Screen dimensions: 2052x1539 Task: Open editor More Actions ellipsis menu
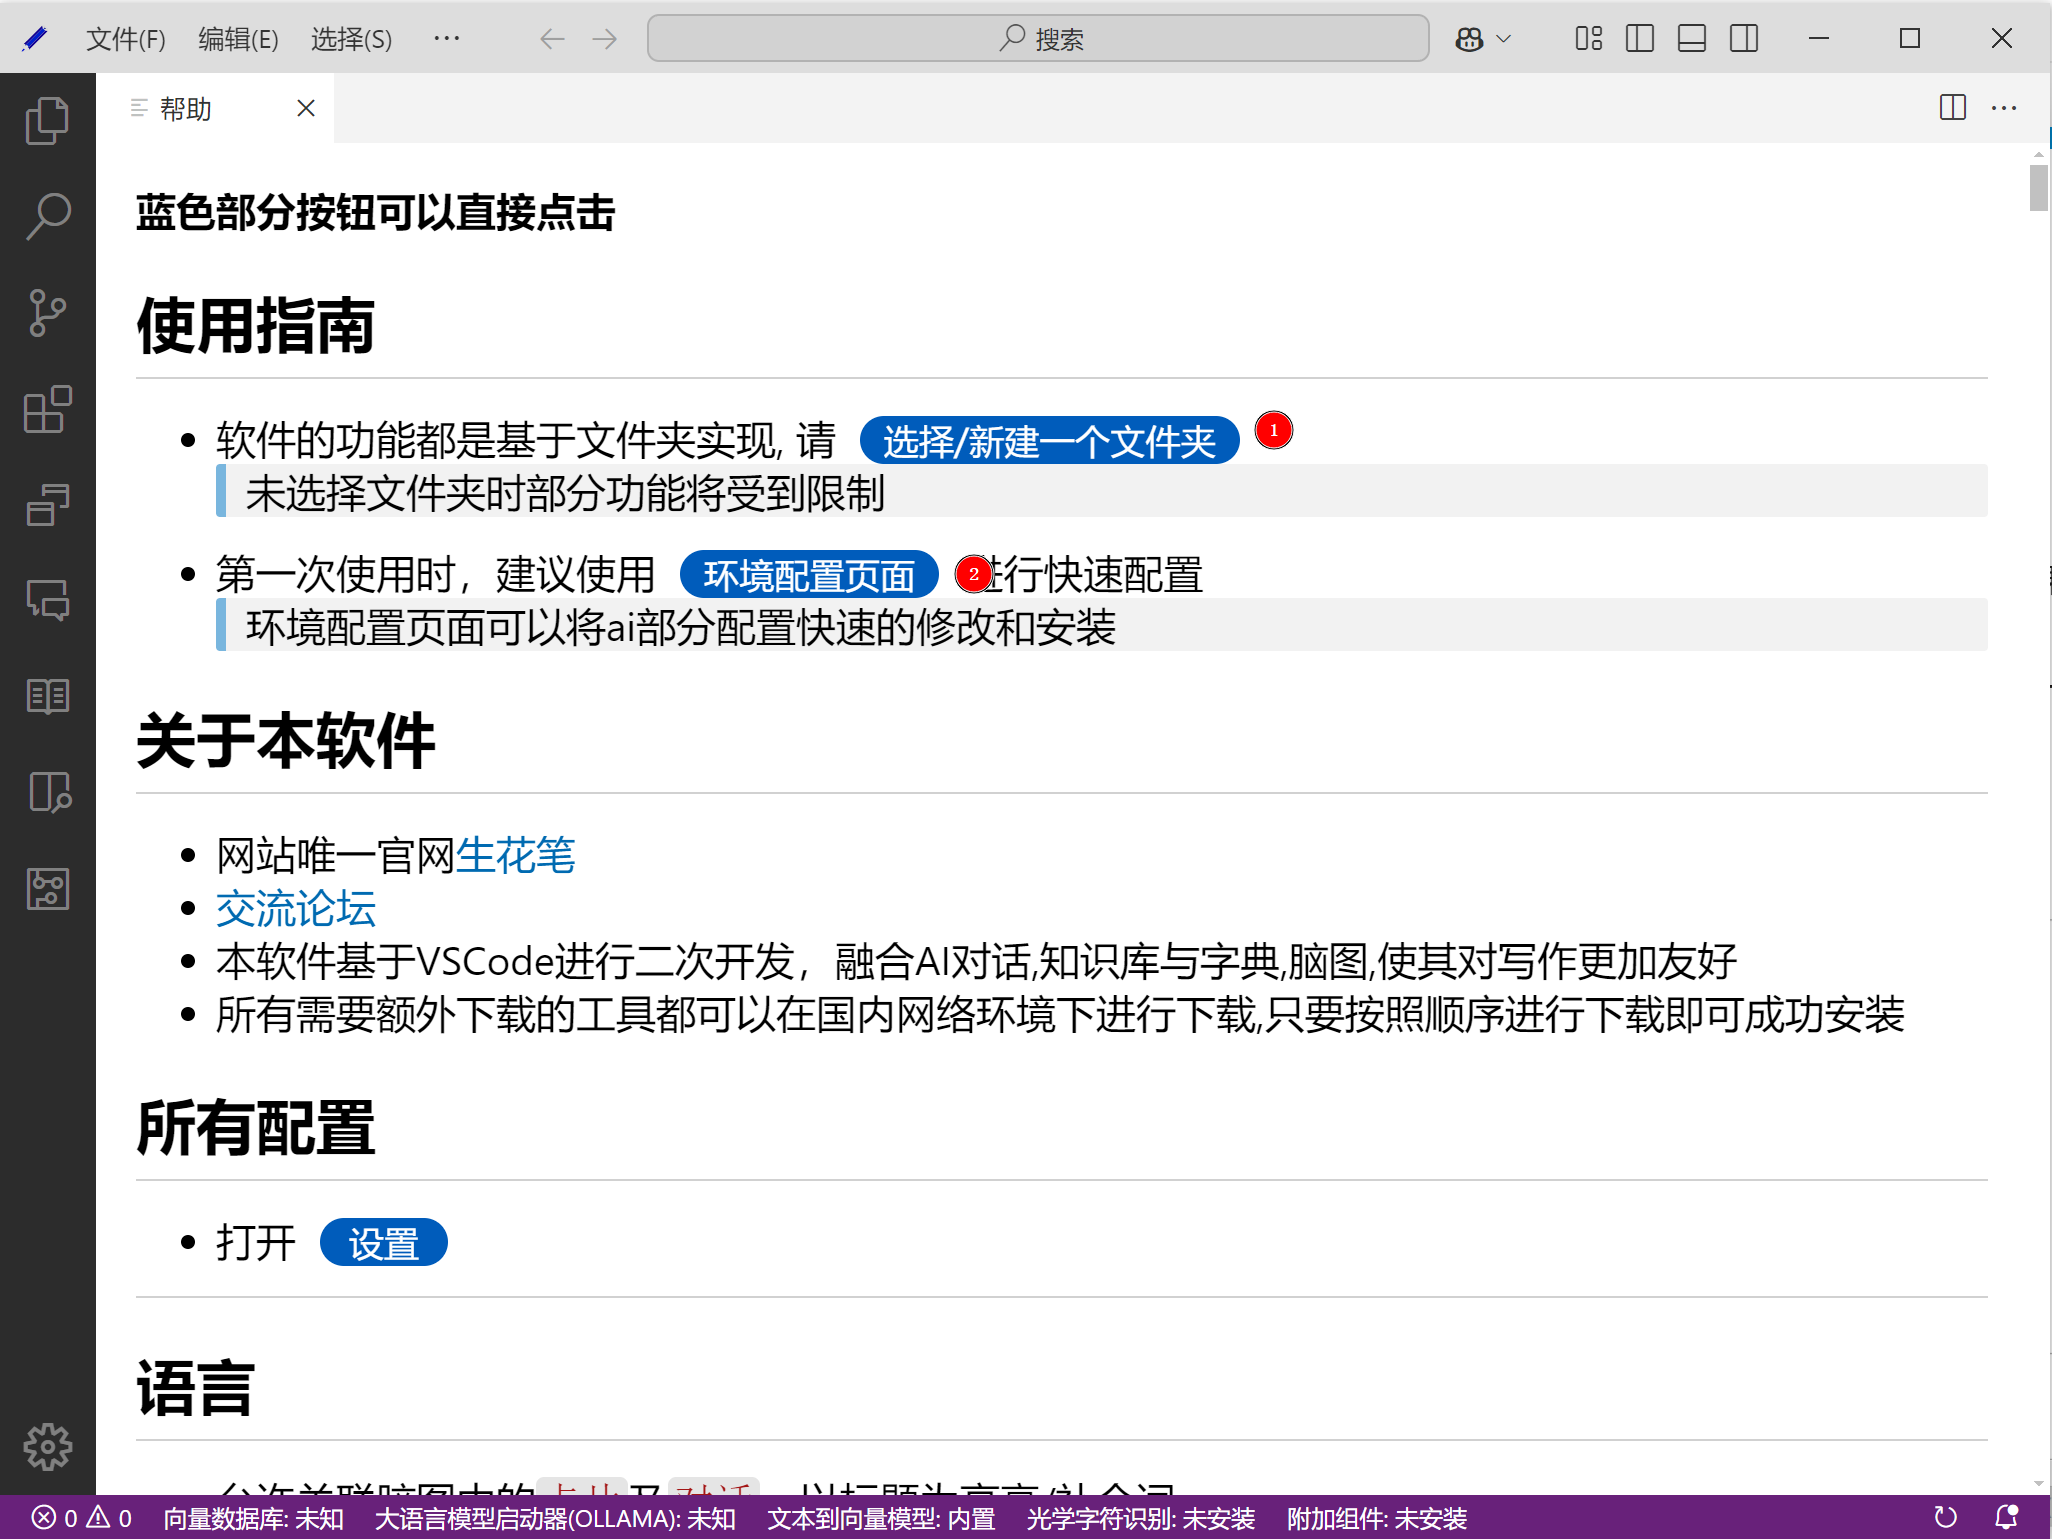[x=2004, y=108]
